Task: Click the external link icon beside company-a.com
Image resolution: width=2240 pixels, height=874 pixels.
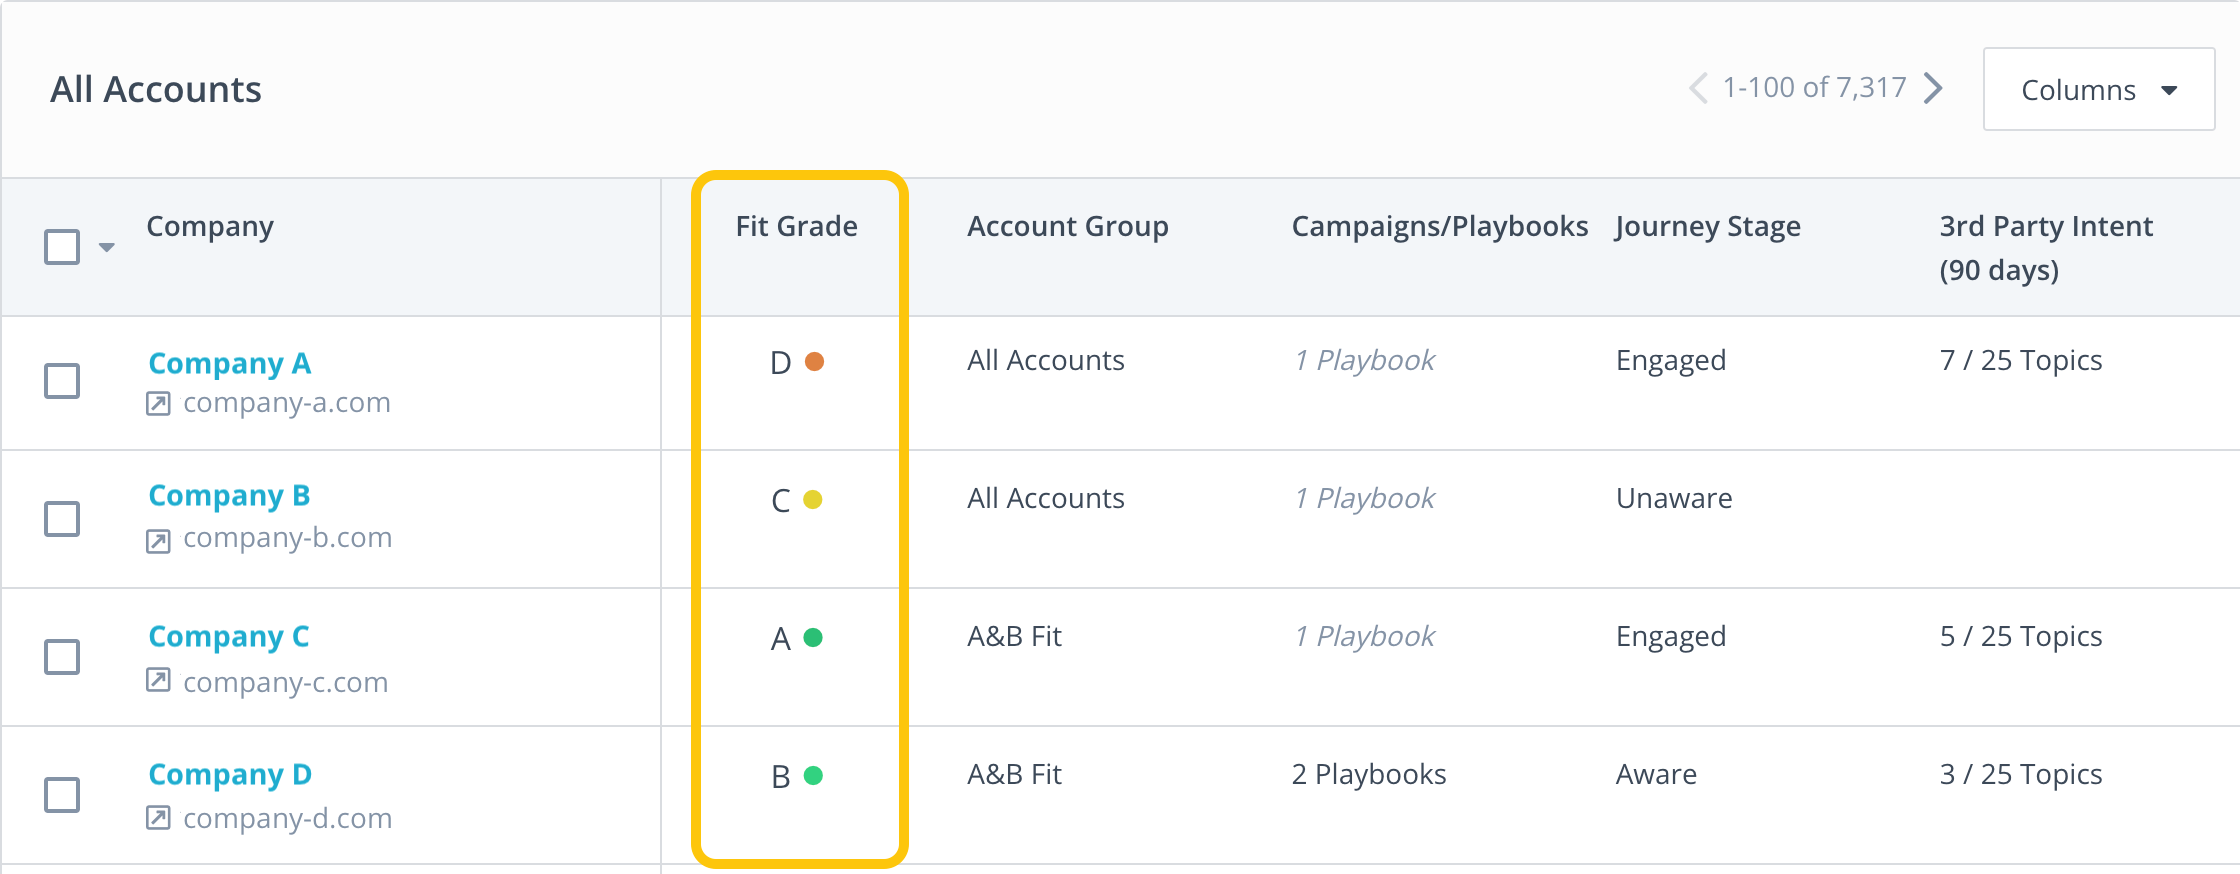Action: coord(159,403)
